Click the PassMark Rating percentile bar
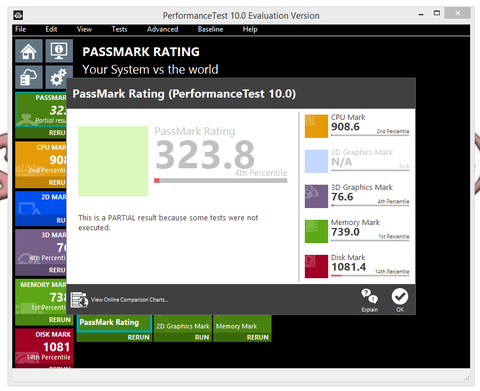The width and height of the screenshot is (480, 391). (x=220, y=181)
